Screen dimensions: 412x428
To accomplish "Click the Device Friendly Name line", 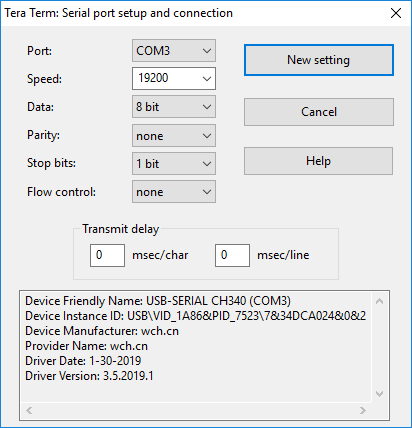I will (158, 301).
